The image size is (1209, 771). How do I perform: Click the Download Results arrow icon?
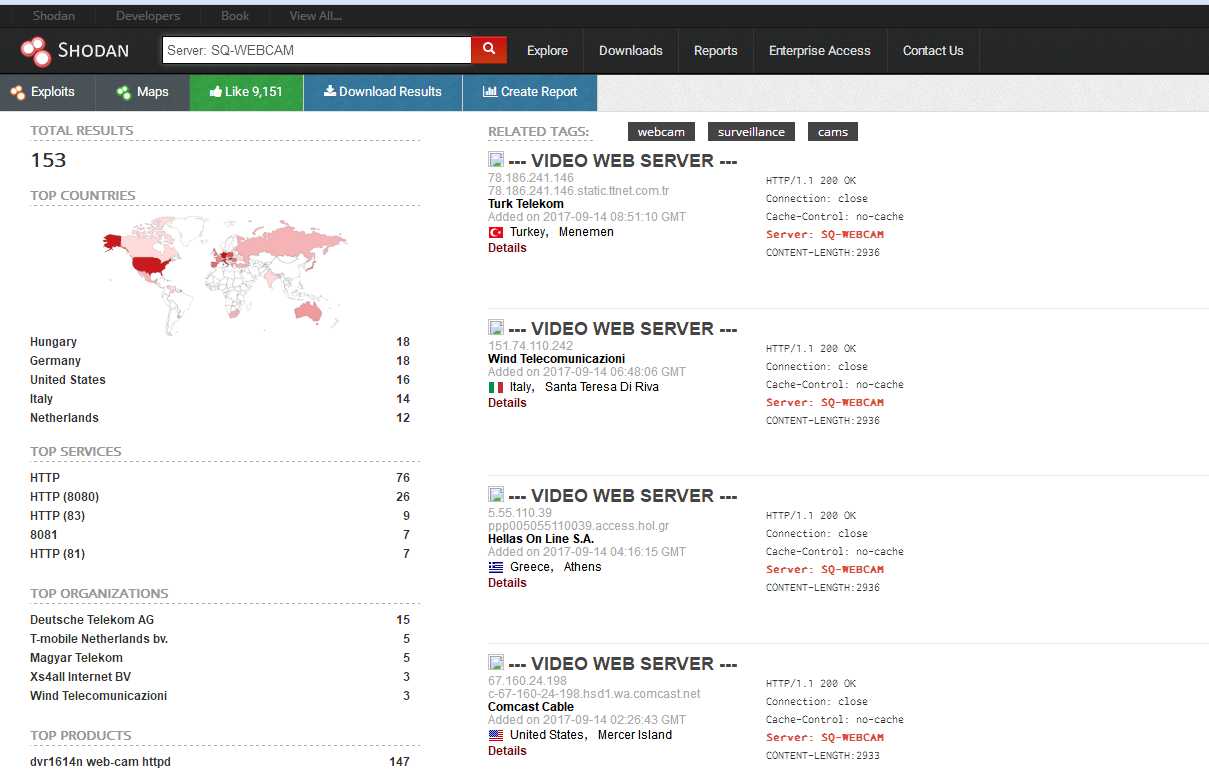330,92
